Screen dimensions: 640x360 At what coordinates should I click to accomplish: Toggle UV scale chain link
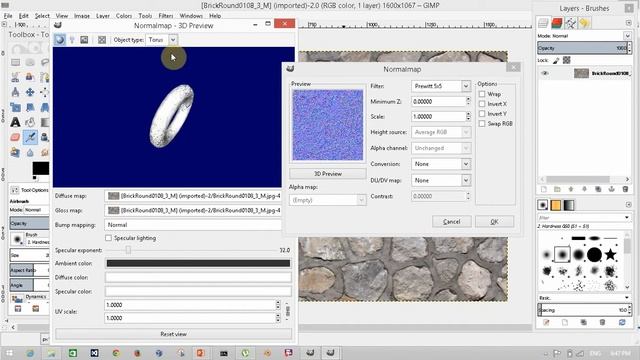coord(288,311)
